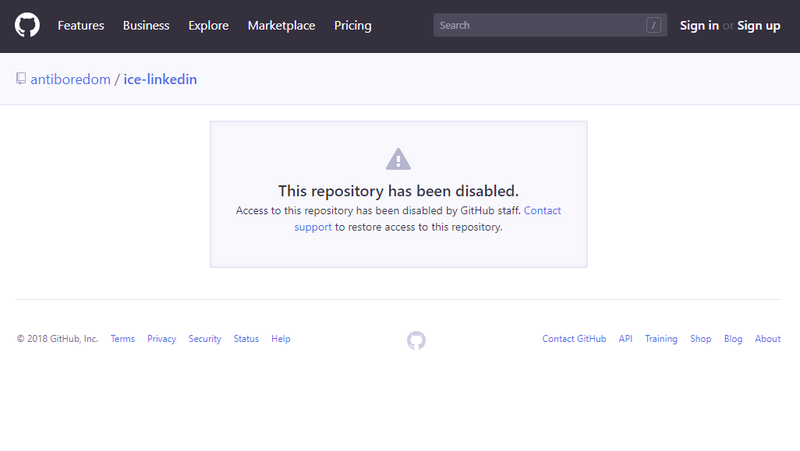Click the 'This repository has been disabled.' heading
This screenshot has height=451, width=800.
pyautogui.click(x=398, y=191)
